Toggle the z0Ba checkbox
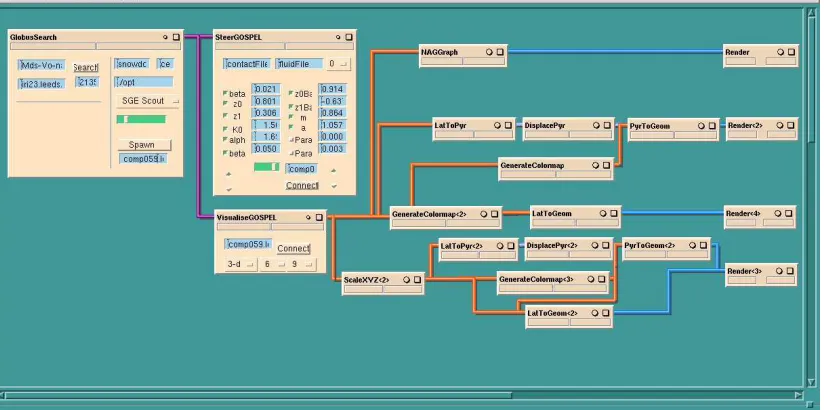 291,93
